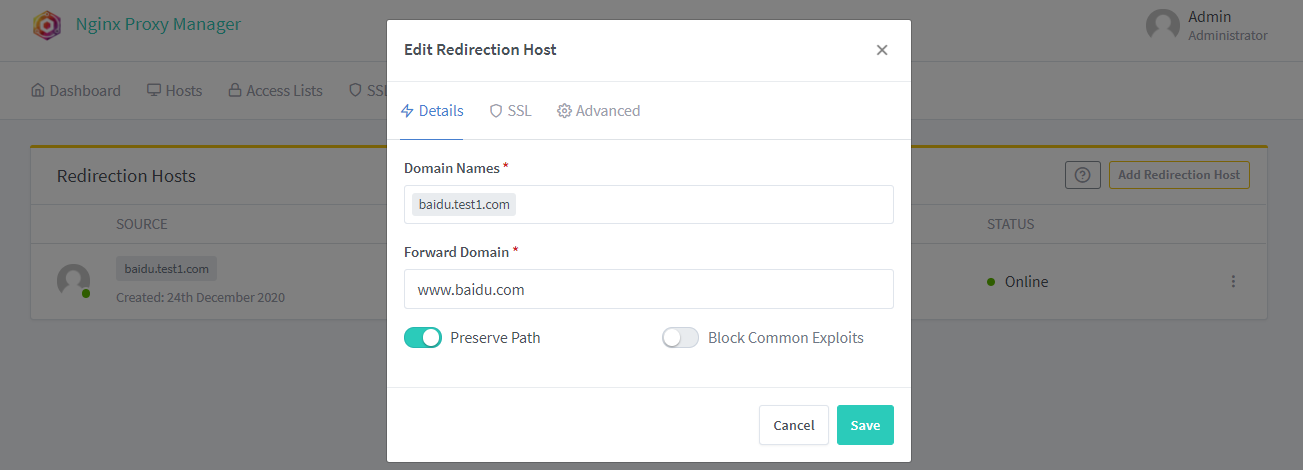1303x470 pixels.
Task: Enable the Block Common Exploits toggle
Action: pyautogui.click(x=680, y=338)
